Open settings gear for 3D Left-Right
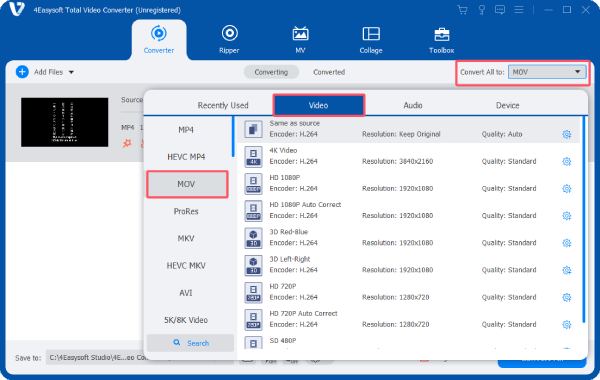The height and width of the screenshot is (380, 600). (x=567, y=270)
